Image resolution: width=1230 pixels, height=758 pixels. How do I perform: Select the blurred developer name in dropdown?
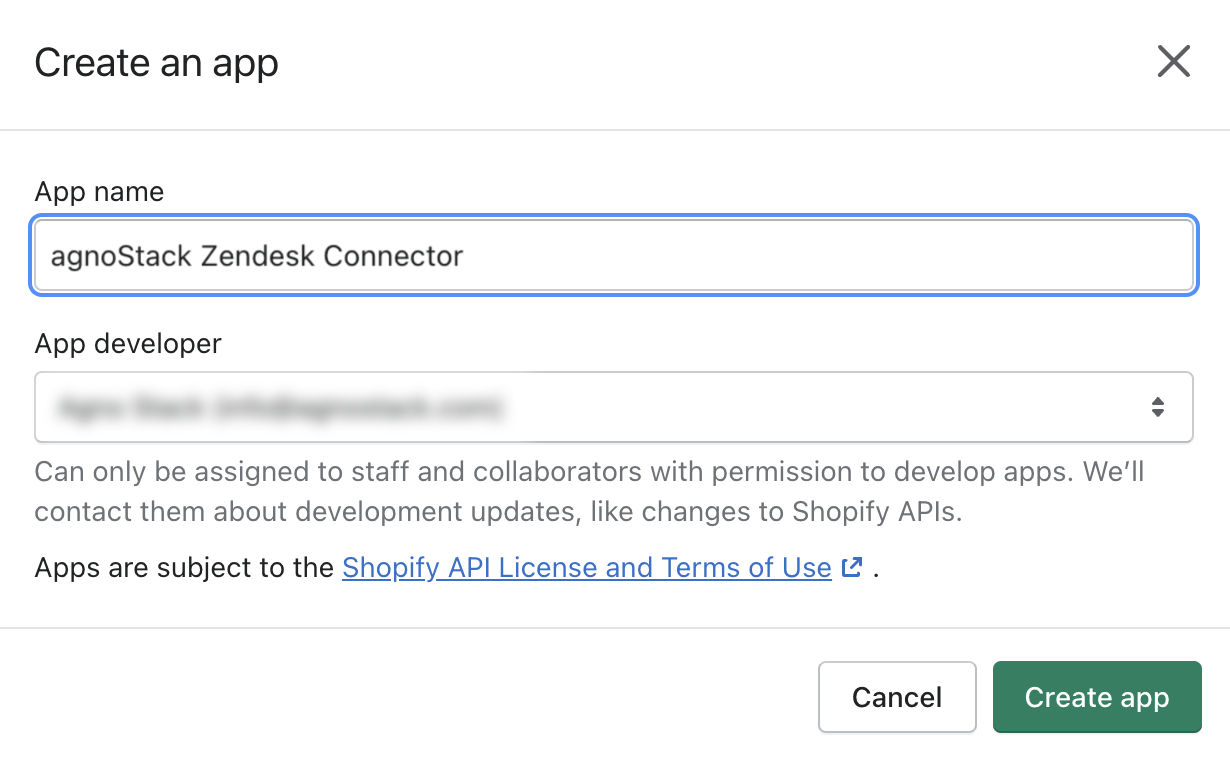click(279, 407)
